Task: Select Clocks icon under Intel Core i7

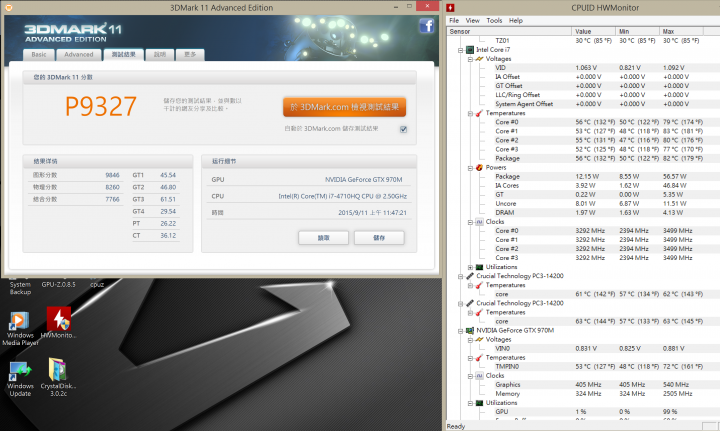Action: [x=479, y=222]
